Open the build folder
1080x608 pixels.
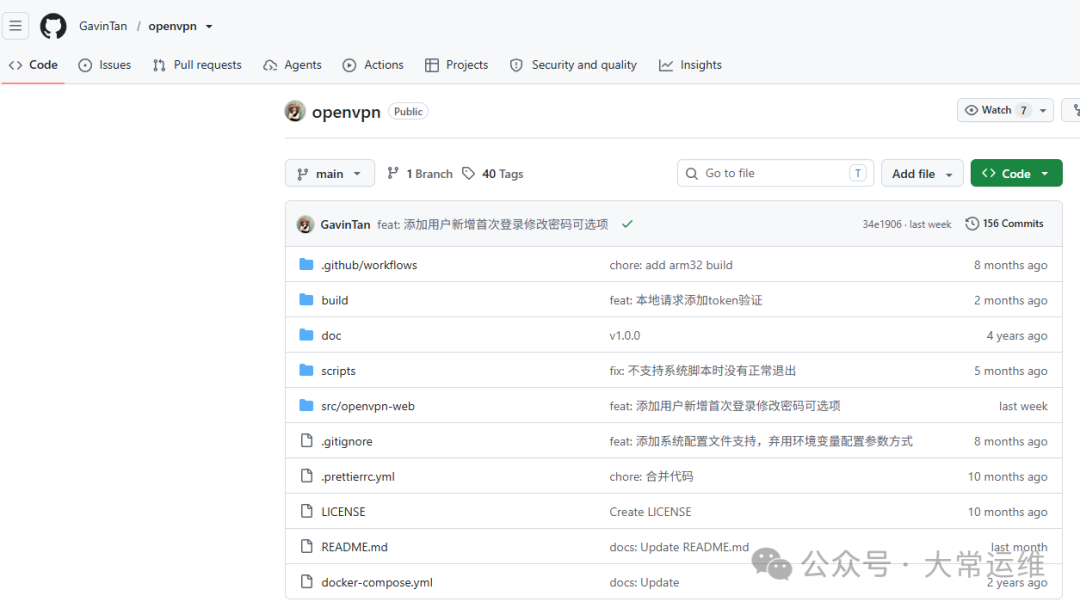[335, 300]
